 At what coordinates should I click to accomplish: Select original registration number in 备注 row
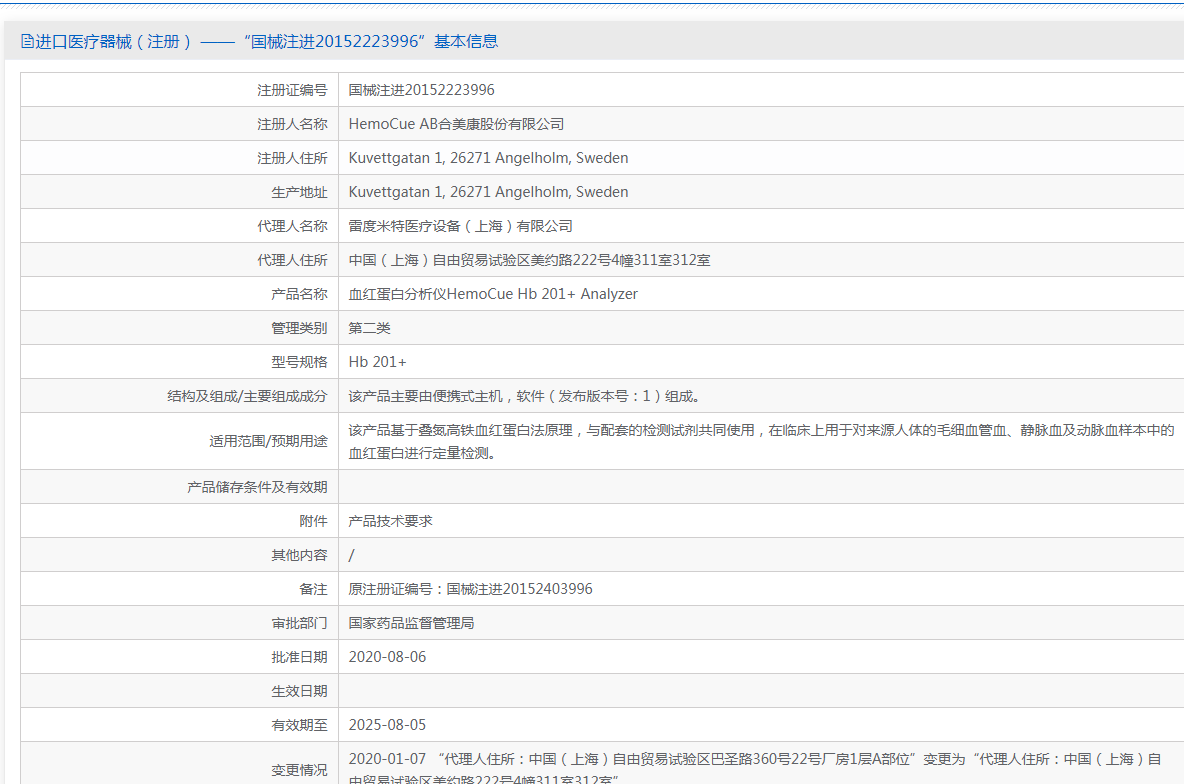[x=470, y=589]
